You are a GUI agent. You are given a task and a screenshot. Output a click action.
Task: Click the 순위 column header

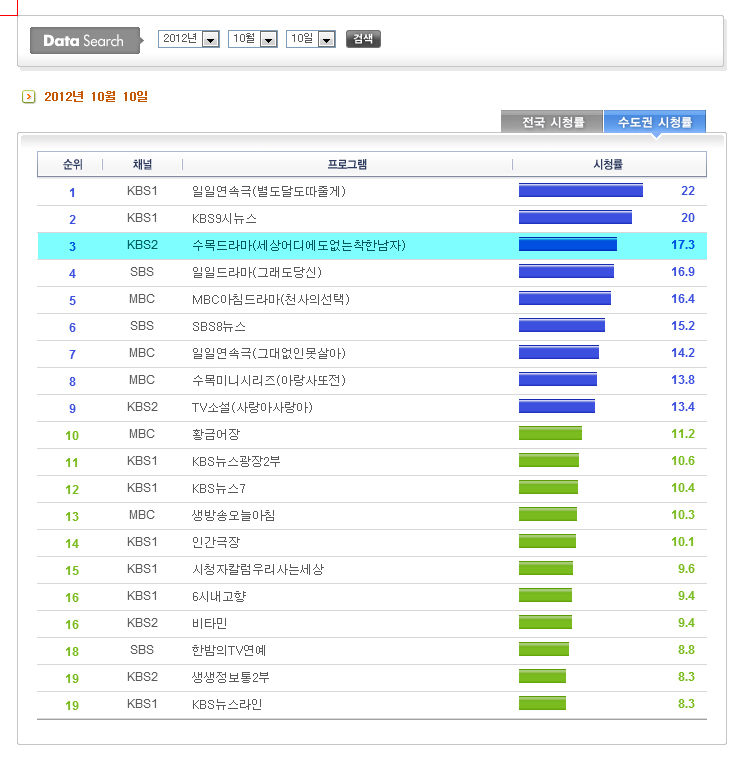(x=72, y=165)
